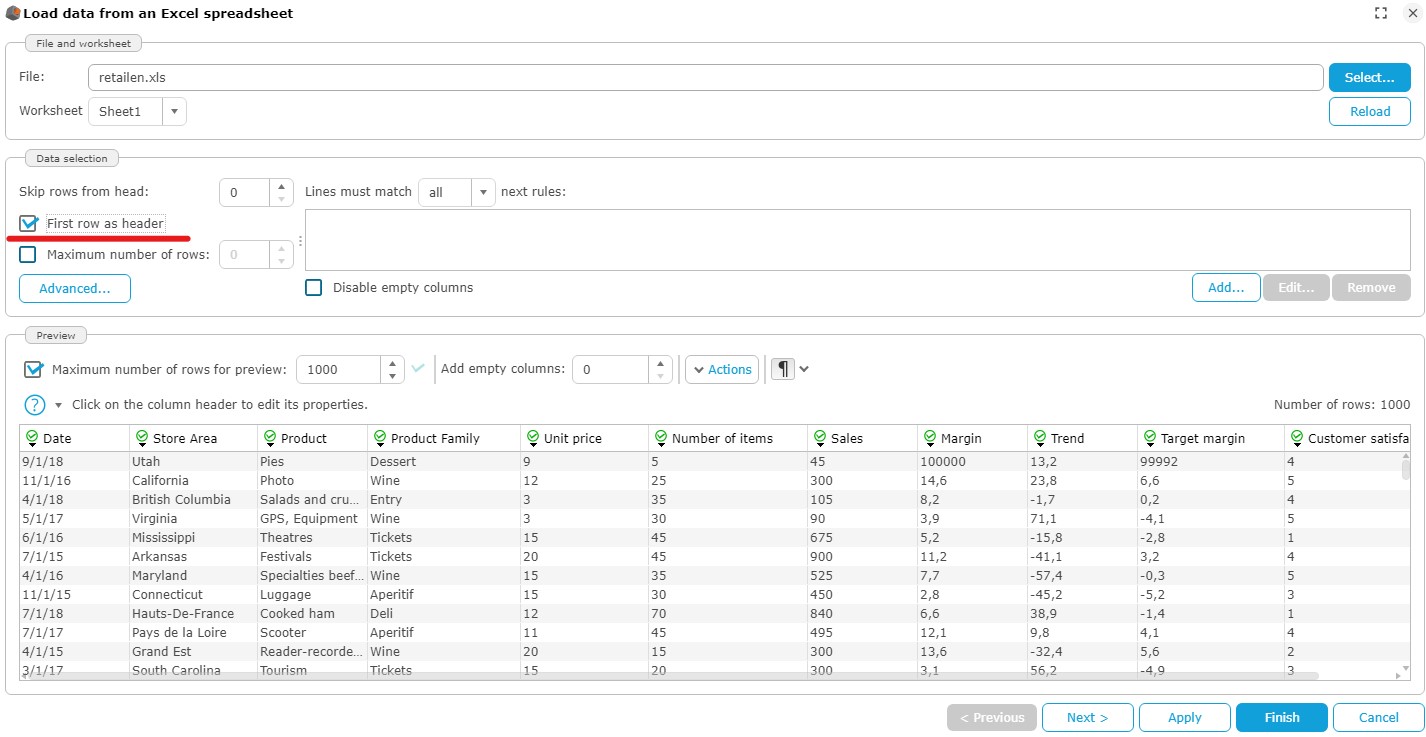Click the green status icon on Product column
The width and height of the screenshot is (1426, 737).
click(x=270, y=437)
